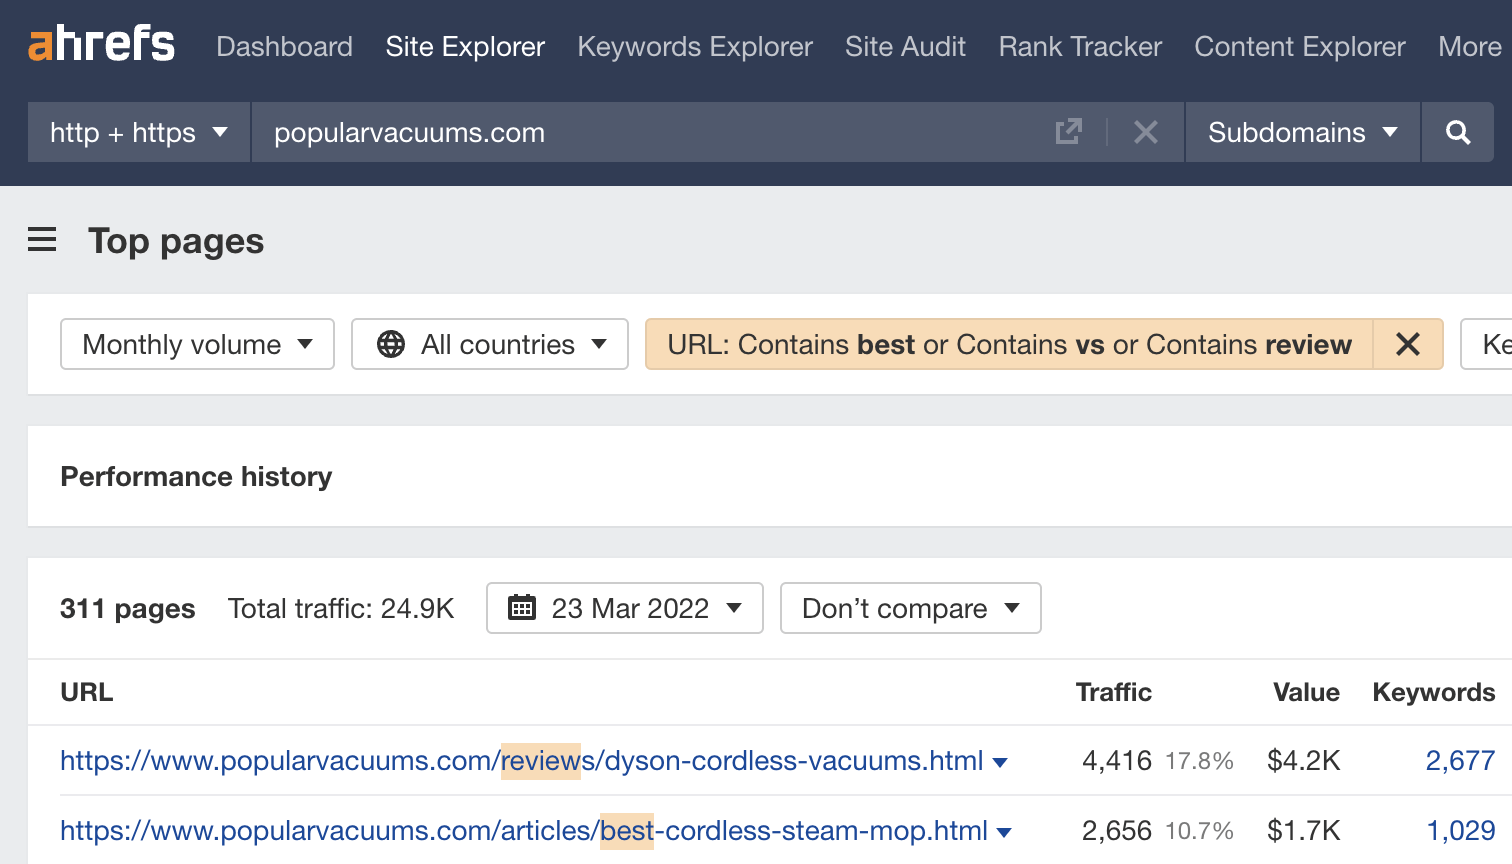Remove the URL contains filter via its X
This screenshot has width=1512, height=864.
pyautogui.click(x=1408, y=344)
